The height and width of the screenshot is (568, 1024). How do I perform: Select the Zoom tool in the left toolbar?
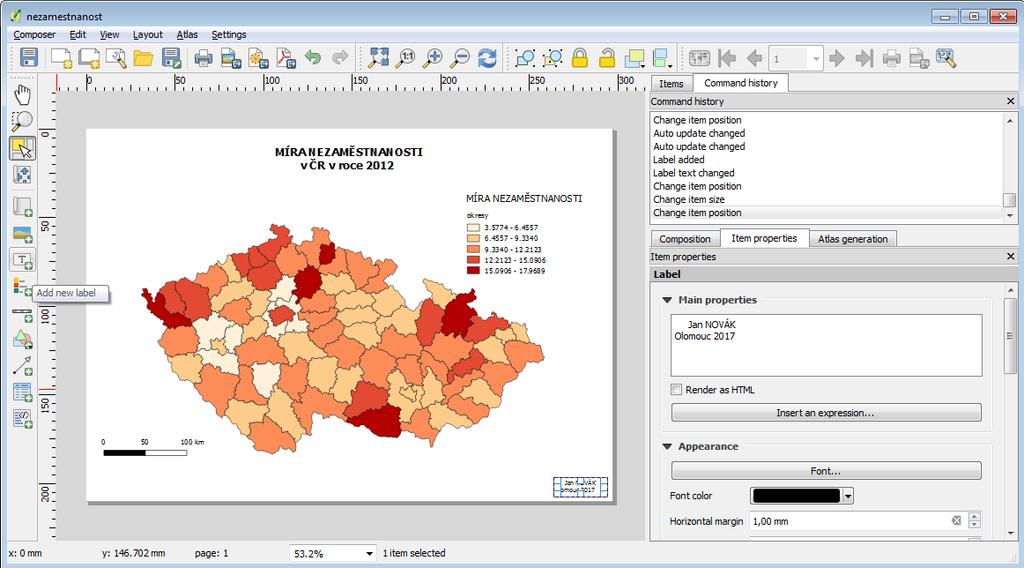click(23, 121)
